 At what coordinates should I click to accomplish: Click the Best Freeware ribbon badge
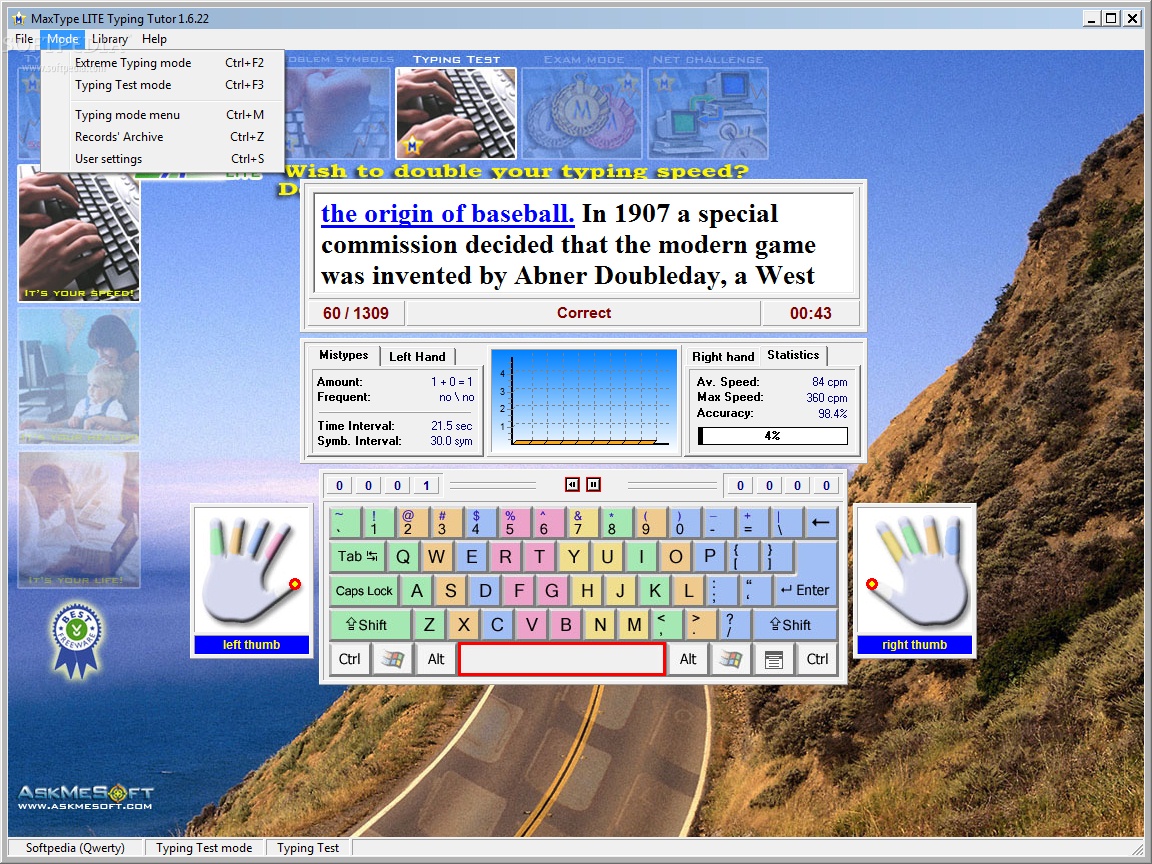(x=77, y=641)
